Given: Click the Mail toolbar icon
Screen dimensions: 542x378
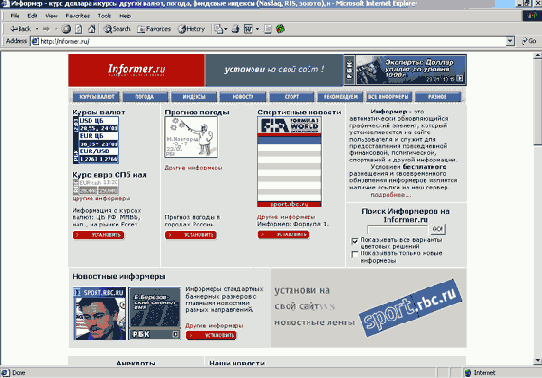Looking at the screenshot, I should click(218, 29).
